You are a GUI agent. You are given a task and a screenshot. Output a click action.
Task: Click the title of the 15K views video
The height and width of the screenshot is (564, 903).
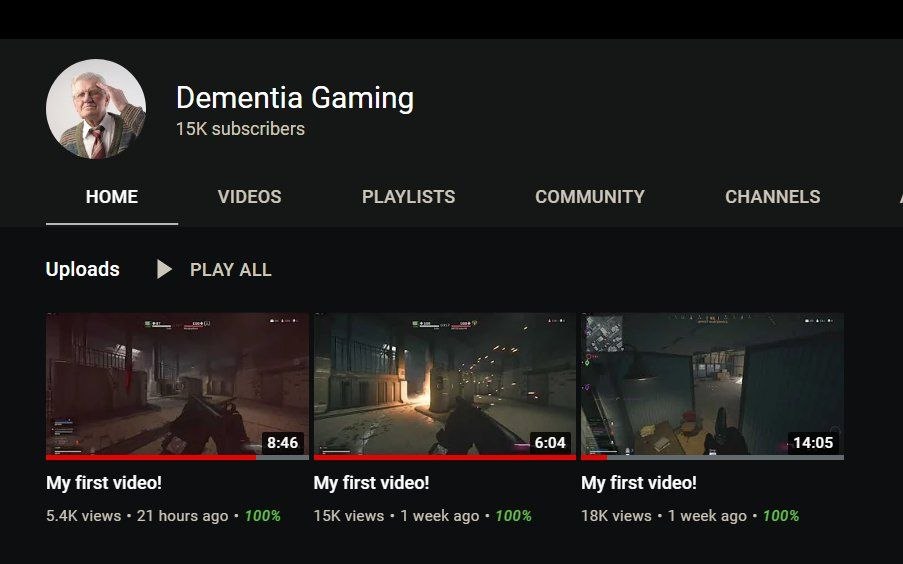(371, 482)
